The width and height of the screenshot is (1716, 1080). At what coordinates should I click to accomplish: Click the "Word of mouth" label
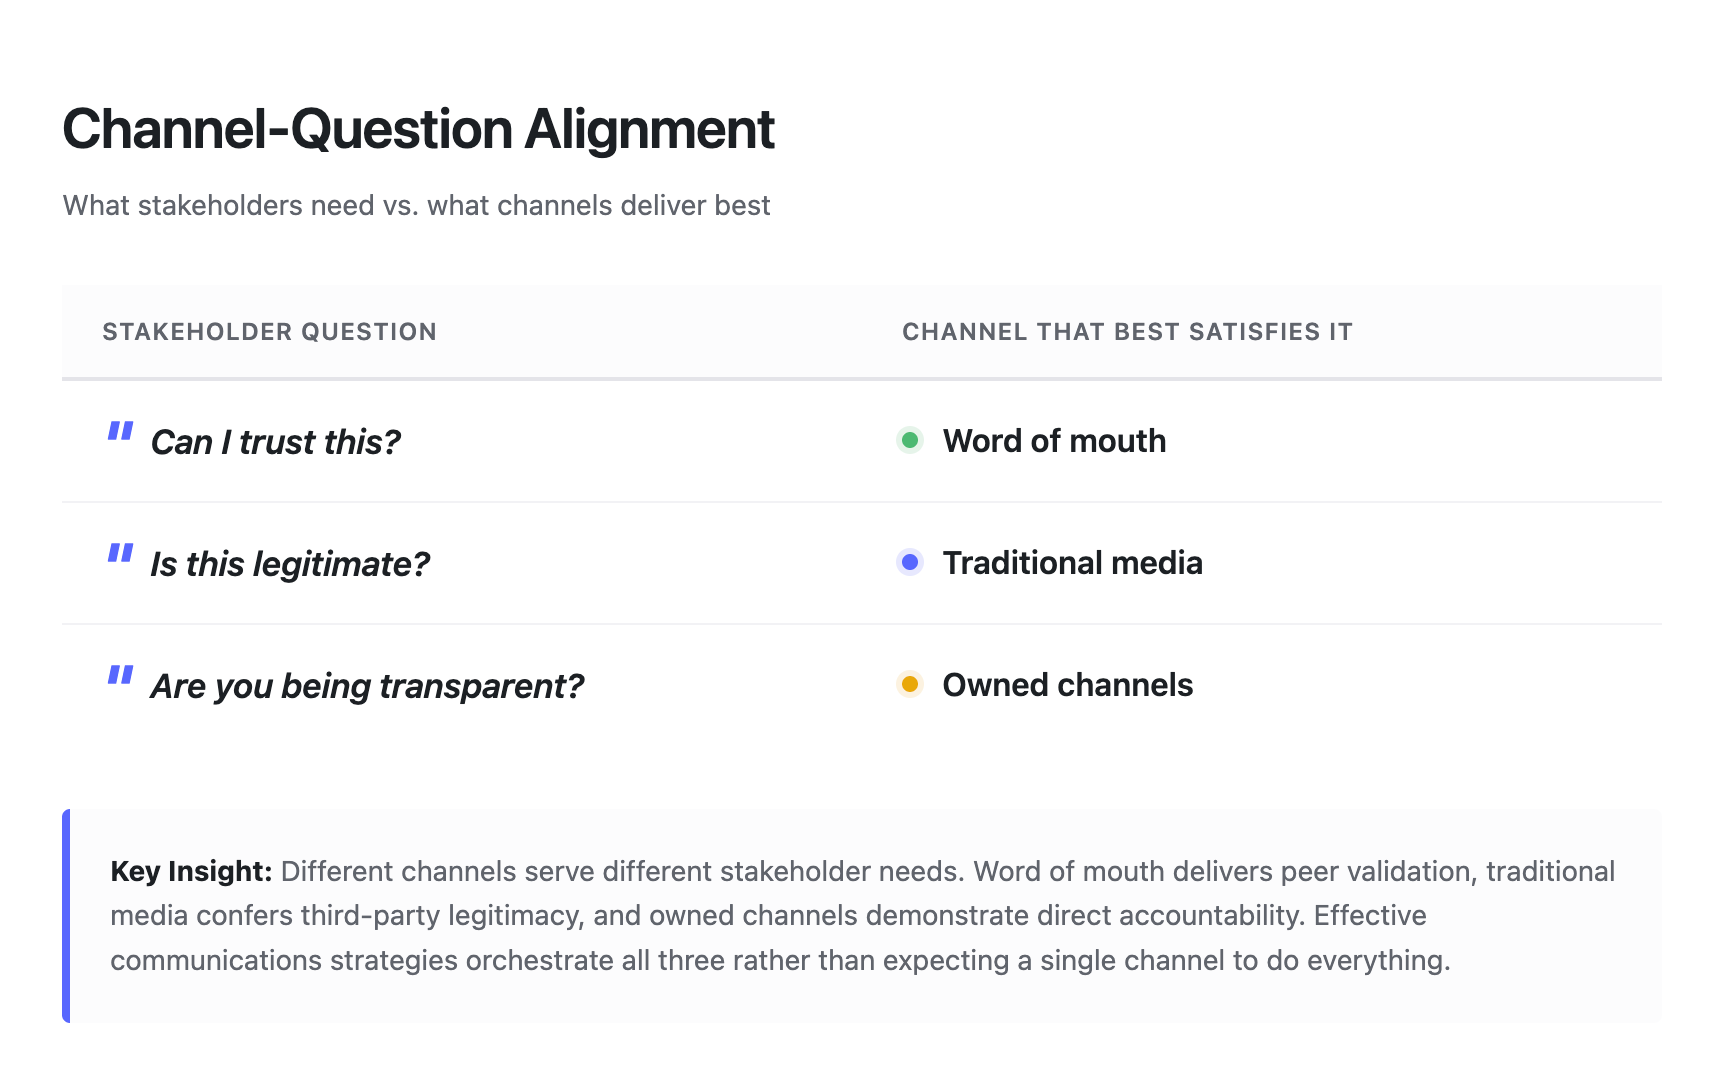coord(1054,440)
